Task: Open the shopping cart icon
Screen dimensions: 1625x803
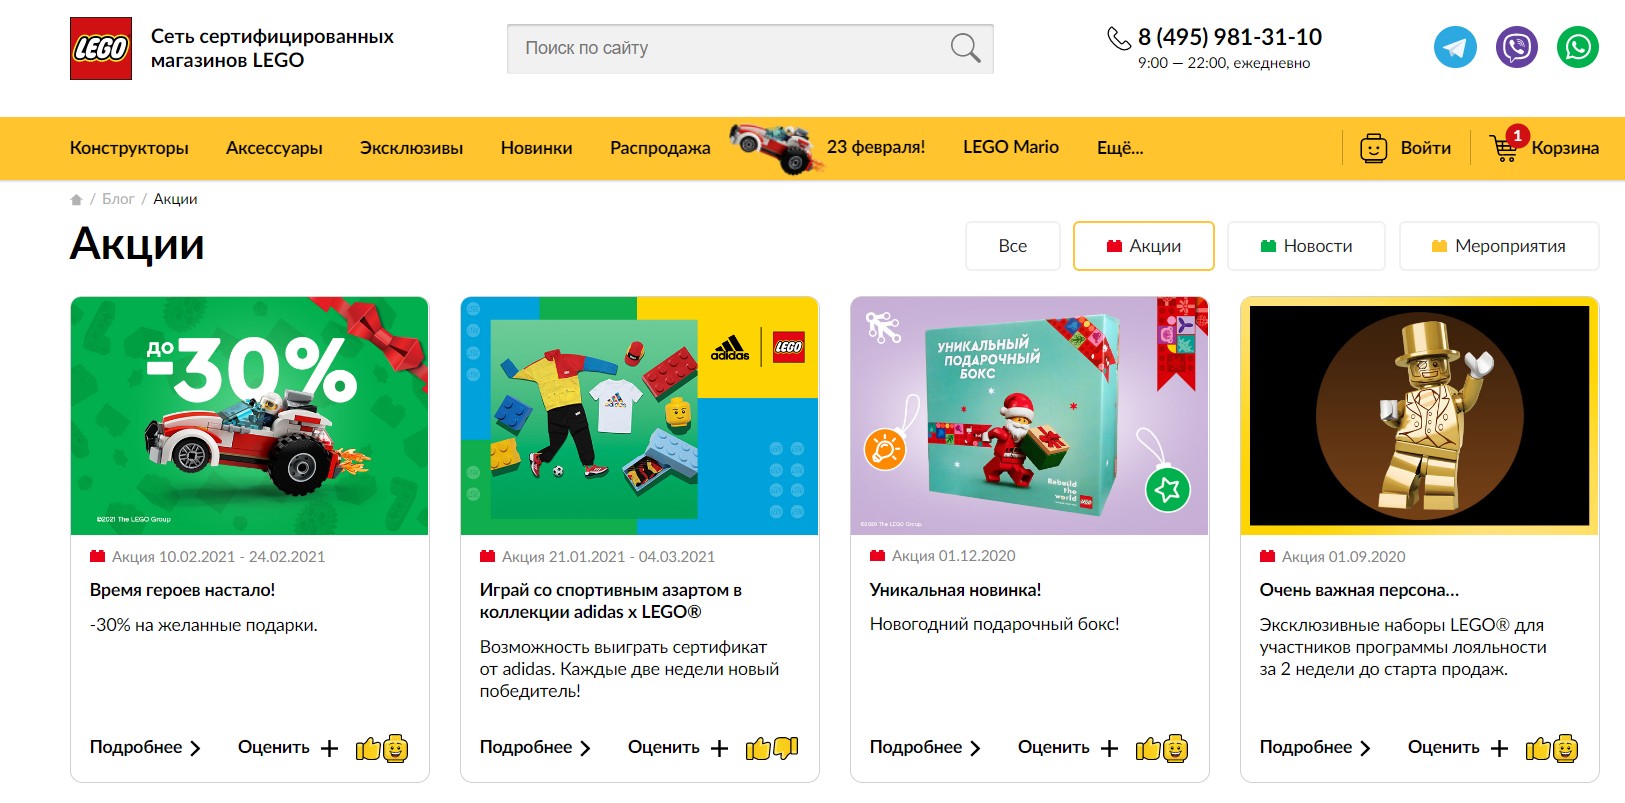Action: tap(1503, 148)
